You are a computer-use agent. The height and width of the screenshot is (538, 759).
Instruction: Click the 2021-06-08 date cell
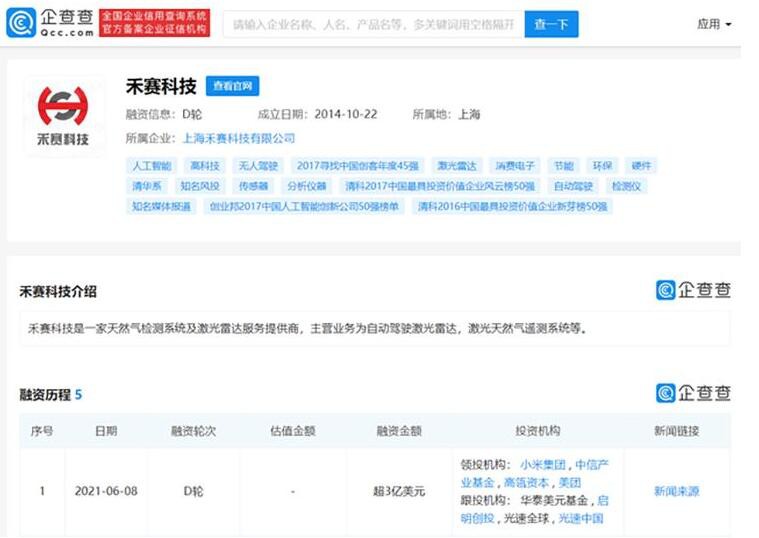(106, 492)
